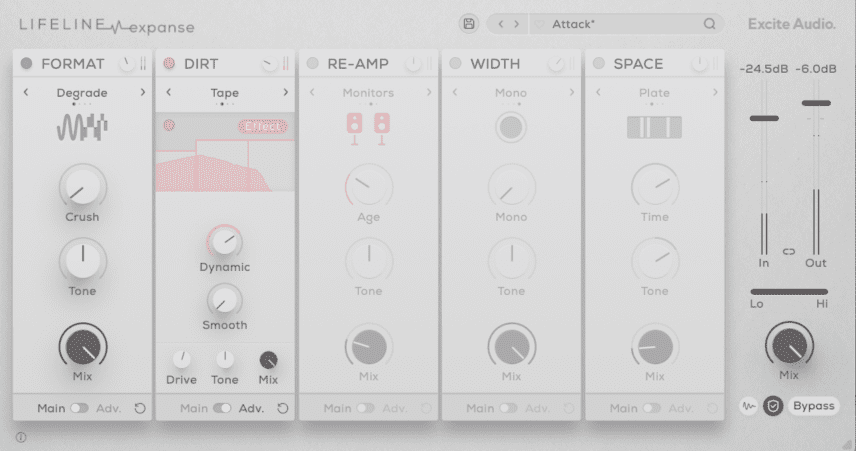Select previous FORMAT type before Degrade
Image resolution: width=856 pixels, height=451 pixels.
tap(26, 92)
